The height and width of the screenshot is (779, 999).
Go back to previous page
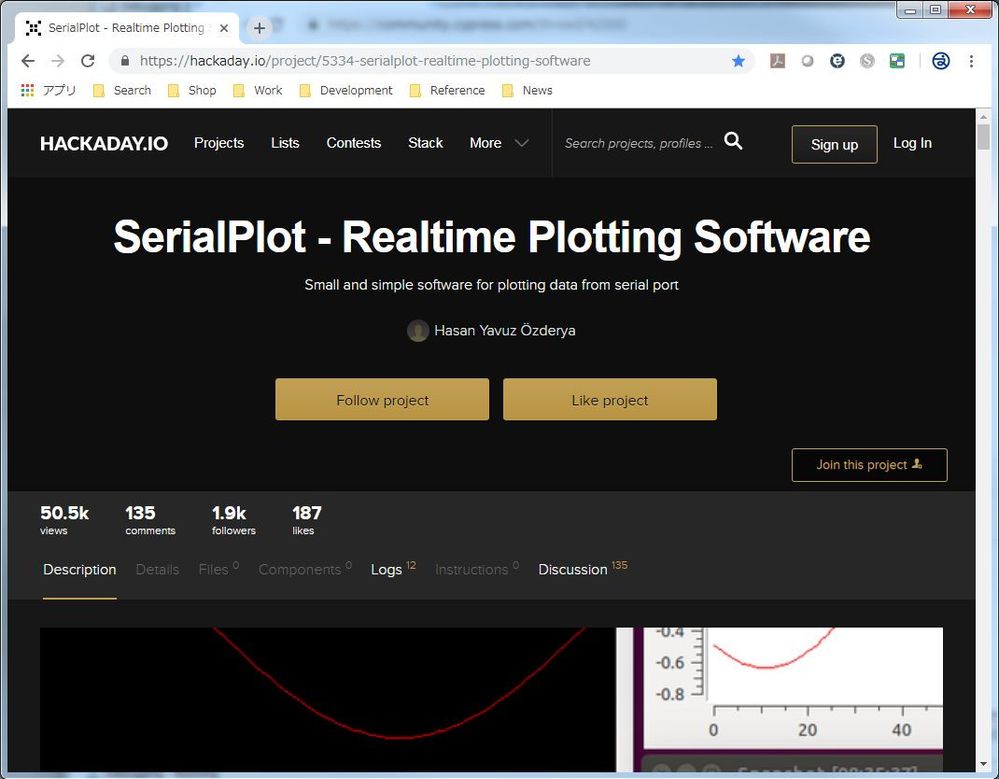point(27,61)
